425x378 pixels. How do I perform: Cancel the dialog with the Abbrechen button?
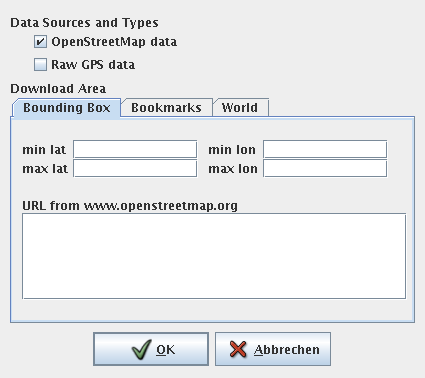273,349
